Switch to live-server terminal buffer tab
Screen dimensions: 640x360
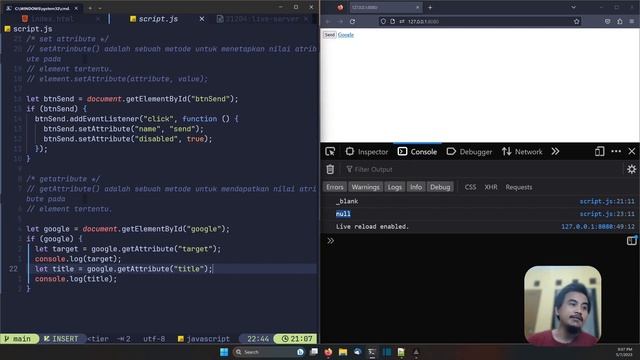261,19
